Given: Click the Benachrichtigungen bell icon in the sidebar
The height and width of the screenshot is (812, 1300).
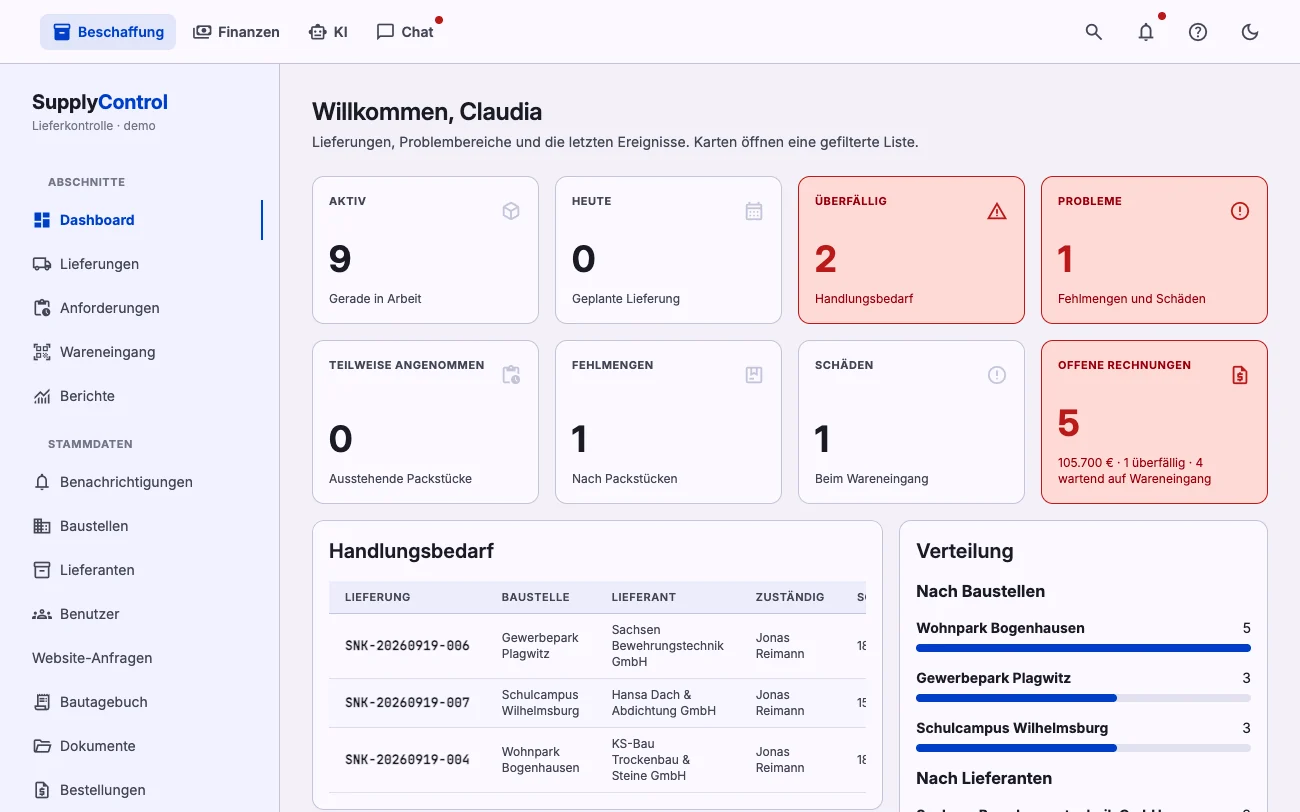Looking at the screenshot, I should 42,482.
